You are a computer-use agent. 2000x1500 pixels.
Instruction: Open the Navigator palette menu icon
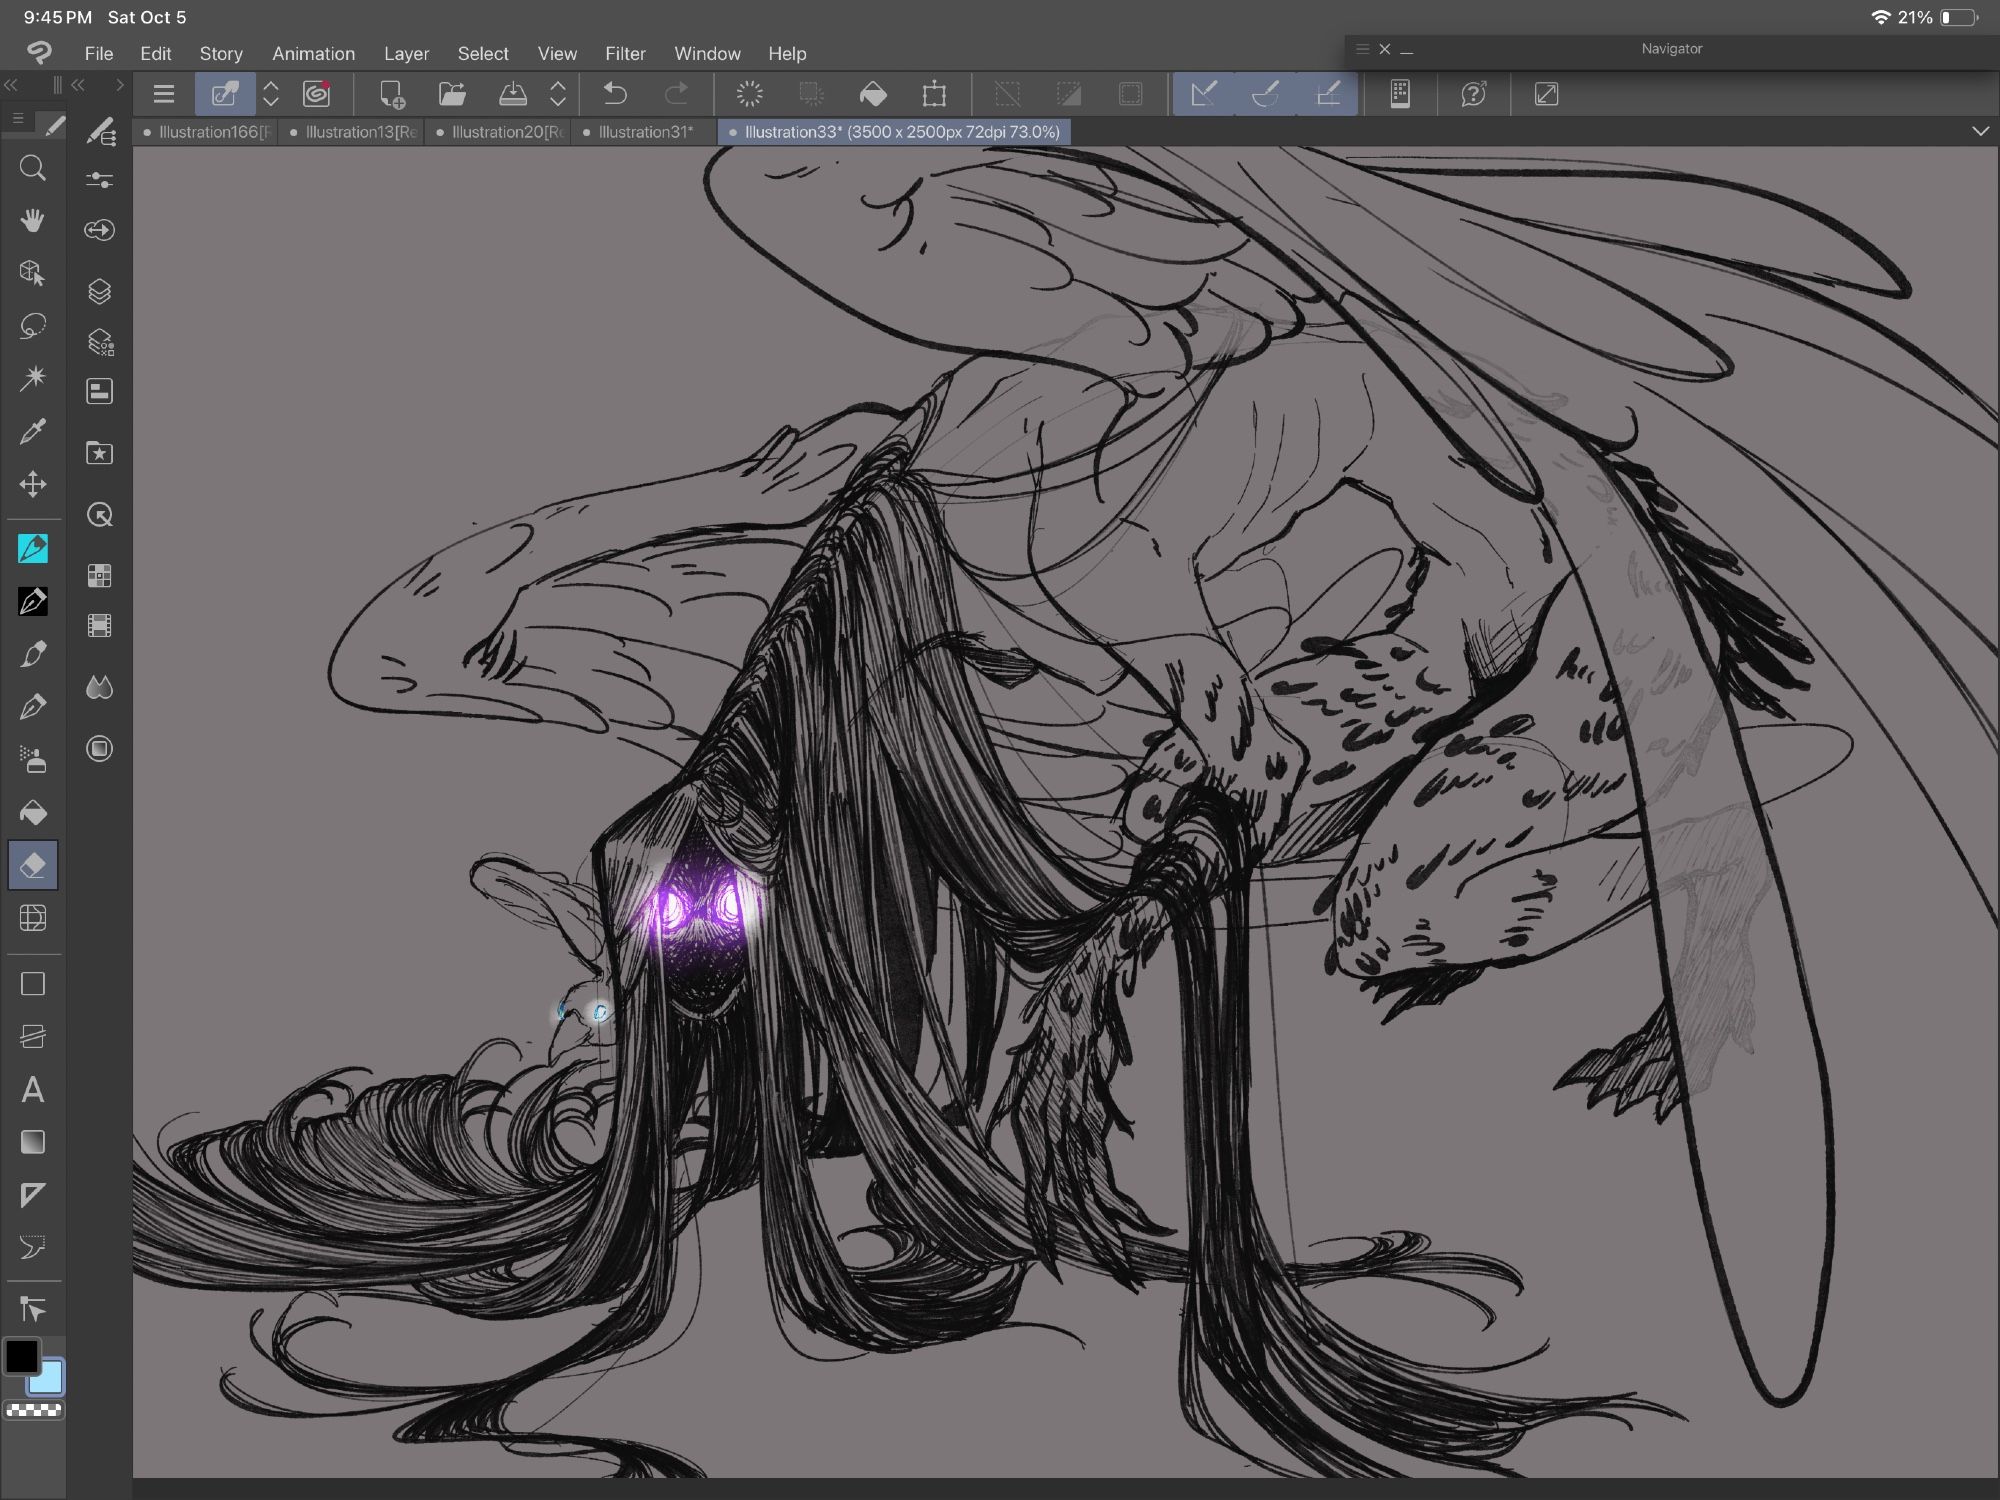click(1362, 48)
